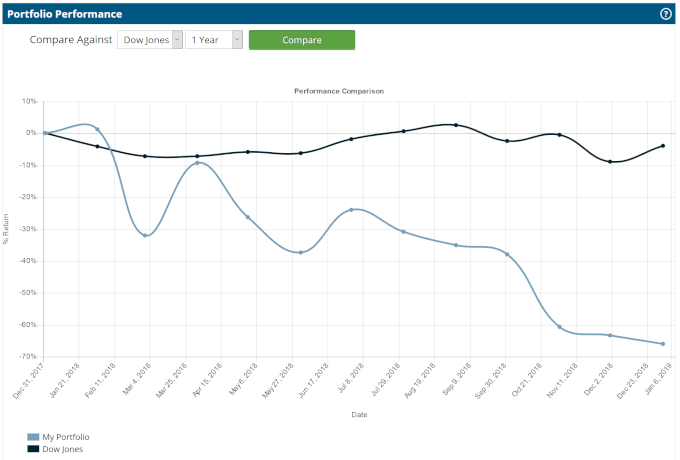Click the Performance Comparison chart title
This screenshot has height=460, width=680.
339,91
